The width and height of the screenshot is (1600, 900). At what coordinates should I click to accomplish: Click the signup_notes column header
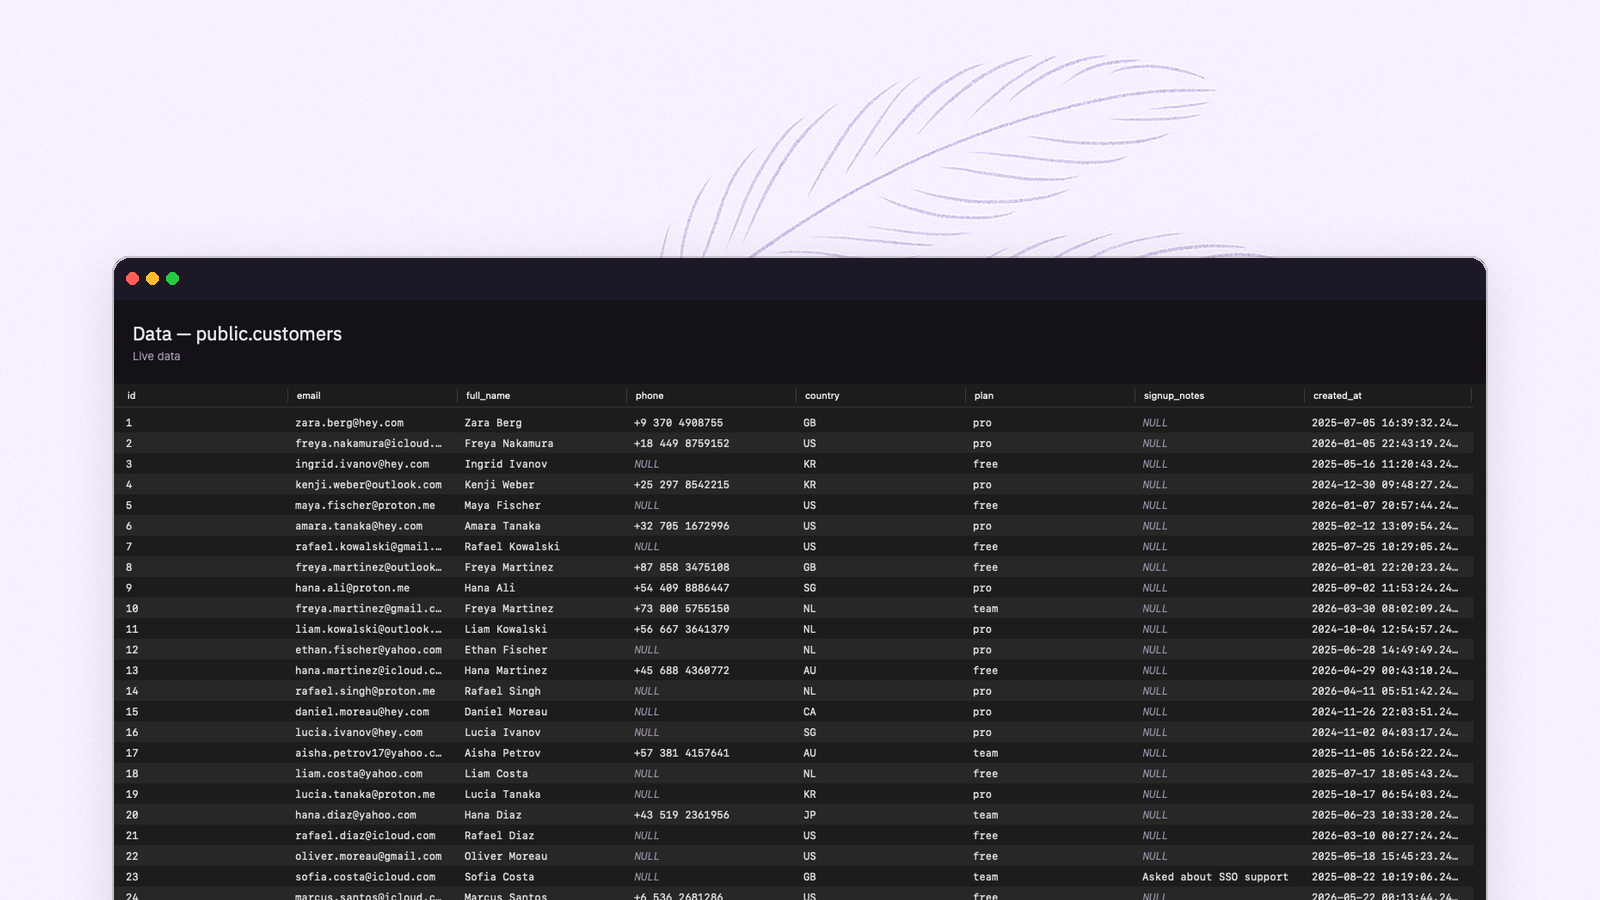coord(1220,396)
